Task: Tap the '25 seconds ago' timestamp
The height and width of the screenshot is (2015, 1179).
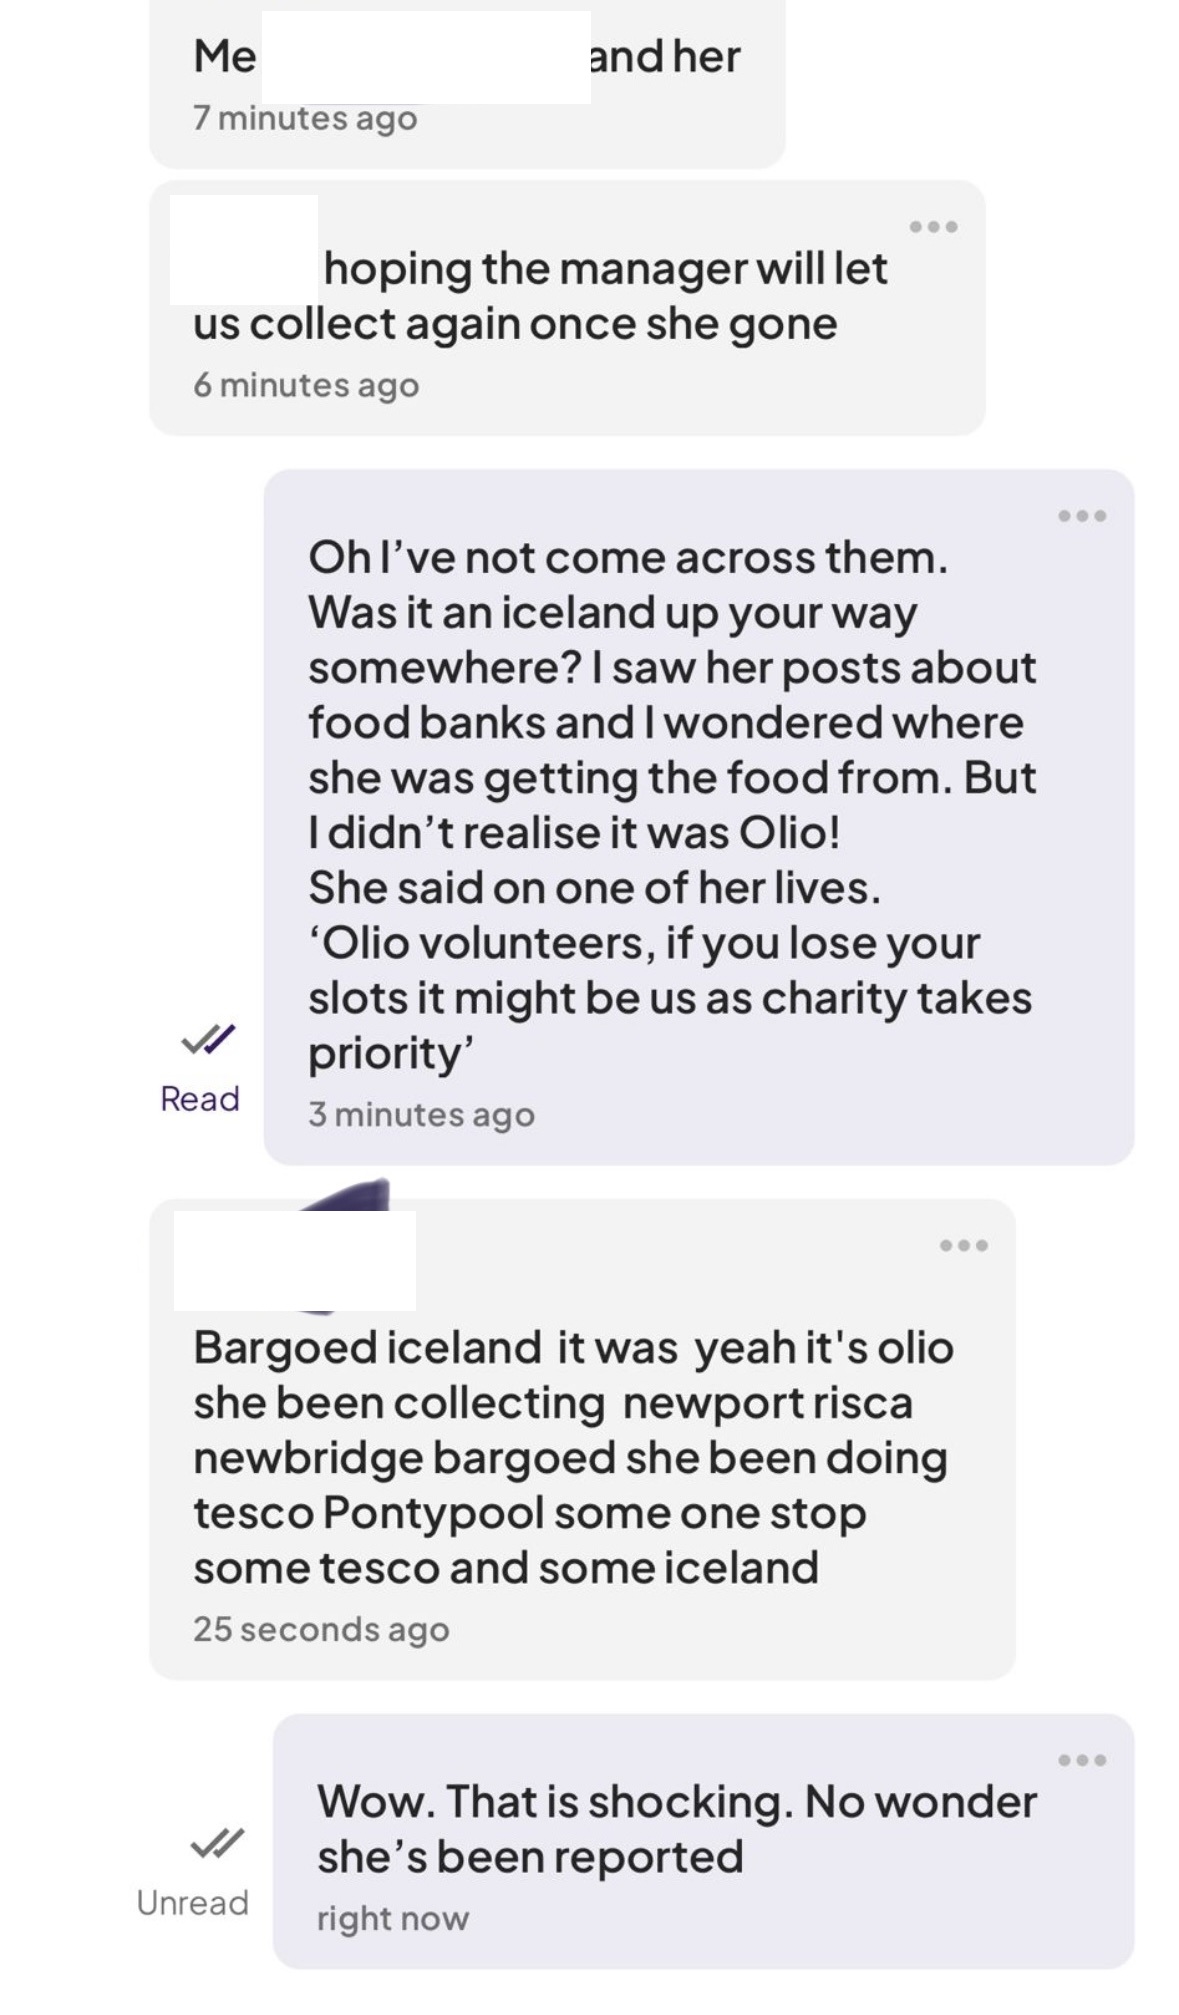Action: point(321,1629)
